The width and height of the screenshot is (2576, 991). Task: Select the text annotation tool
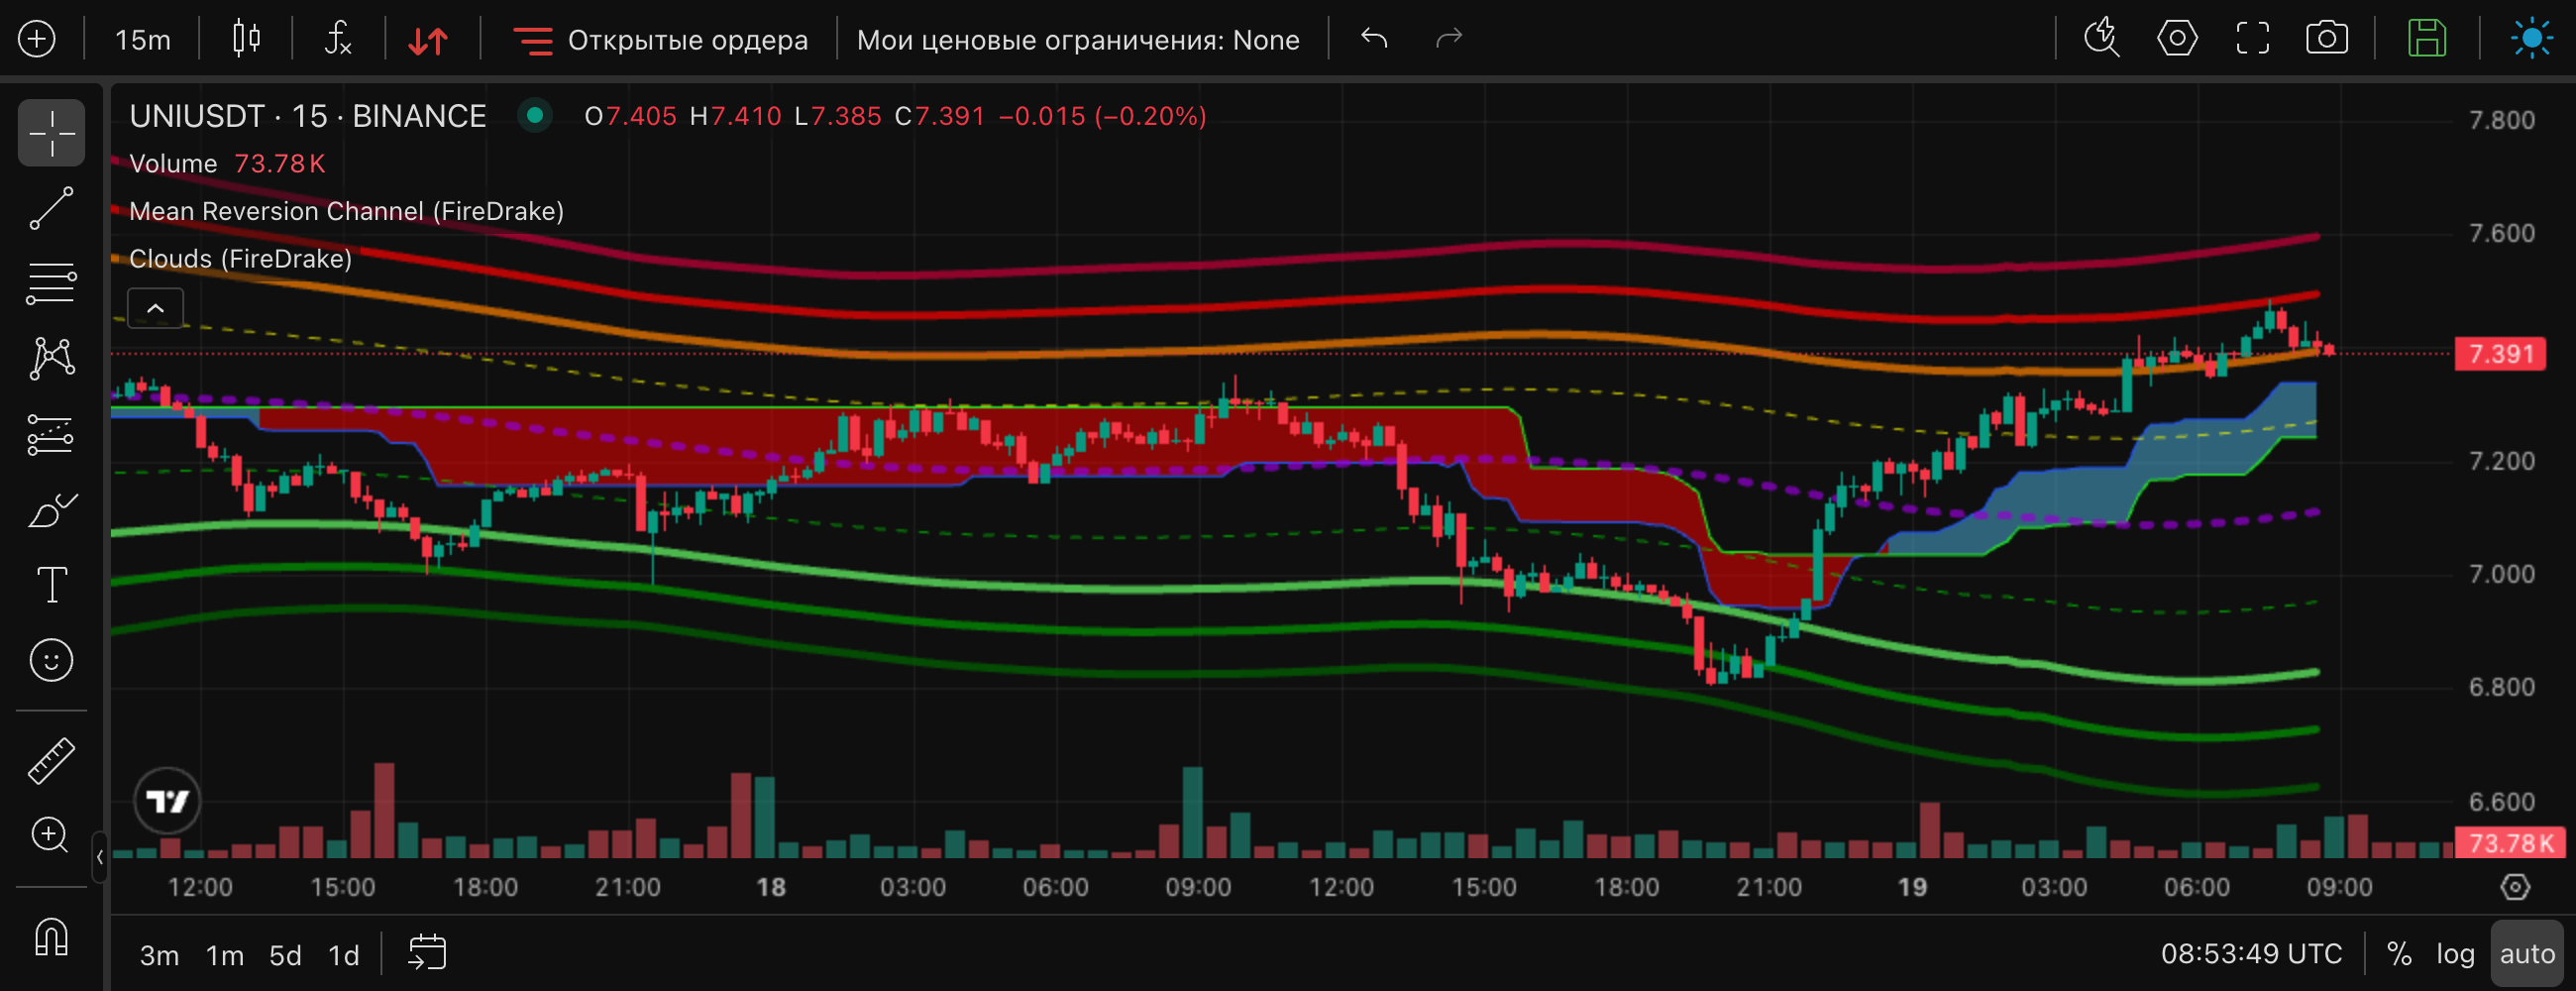pos(51,585)
